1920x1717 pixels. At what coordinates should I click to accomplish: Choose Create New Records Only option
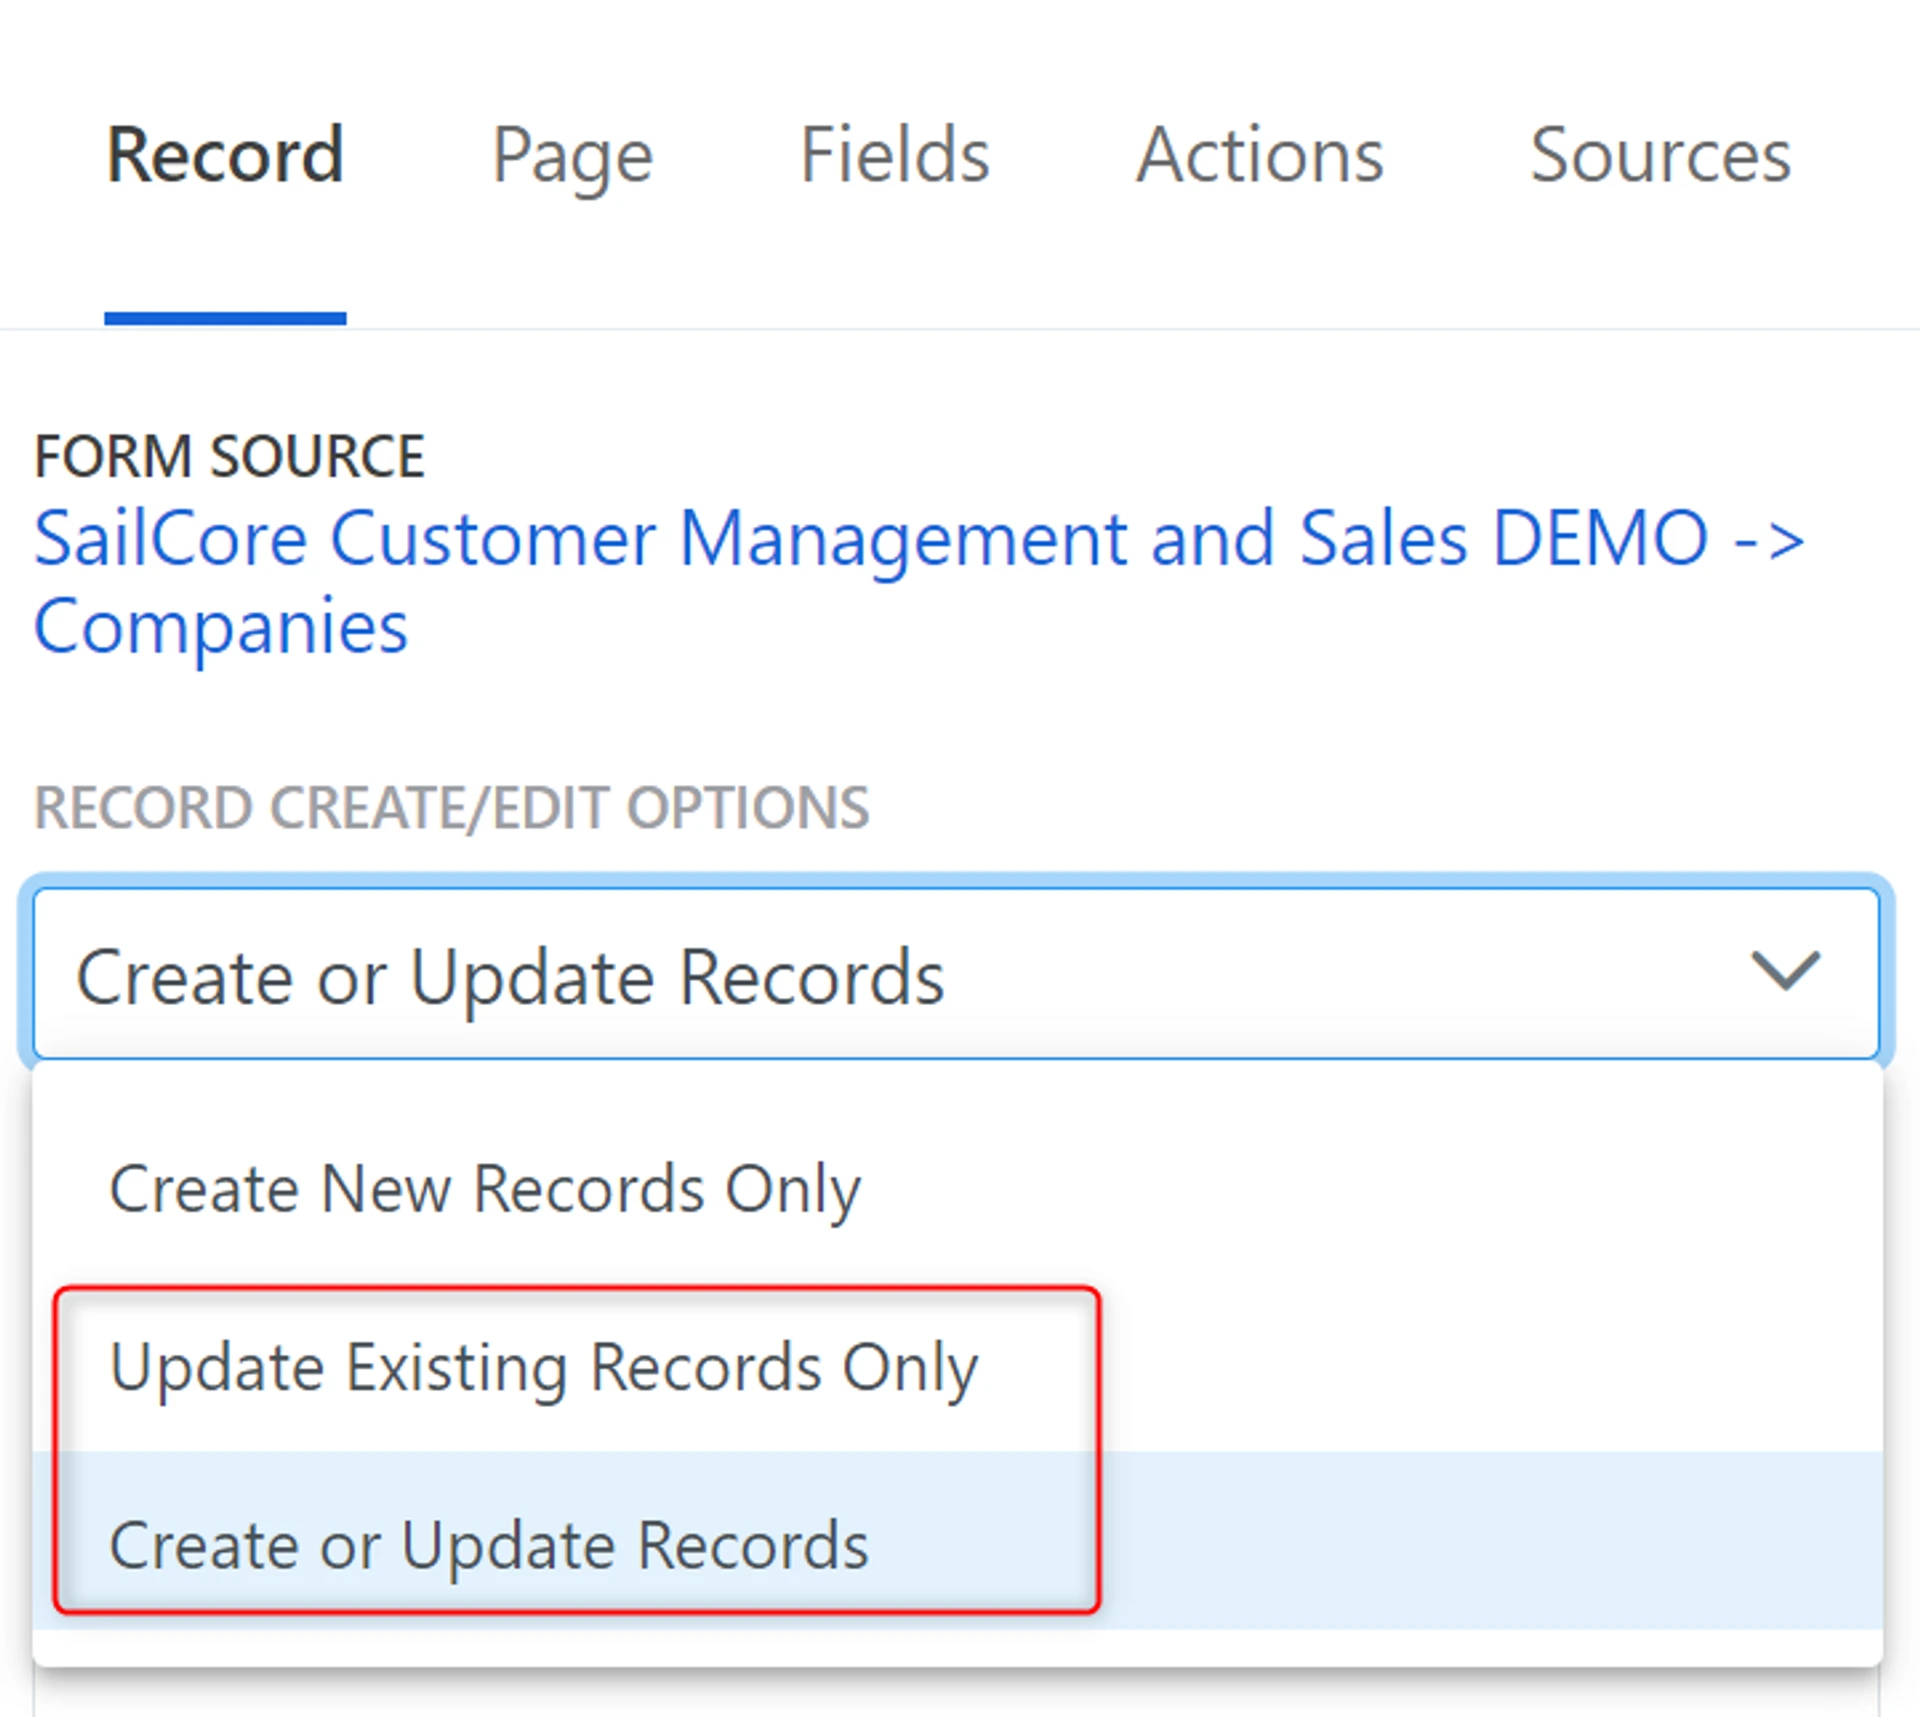484,1189
